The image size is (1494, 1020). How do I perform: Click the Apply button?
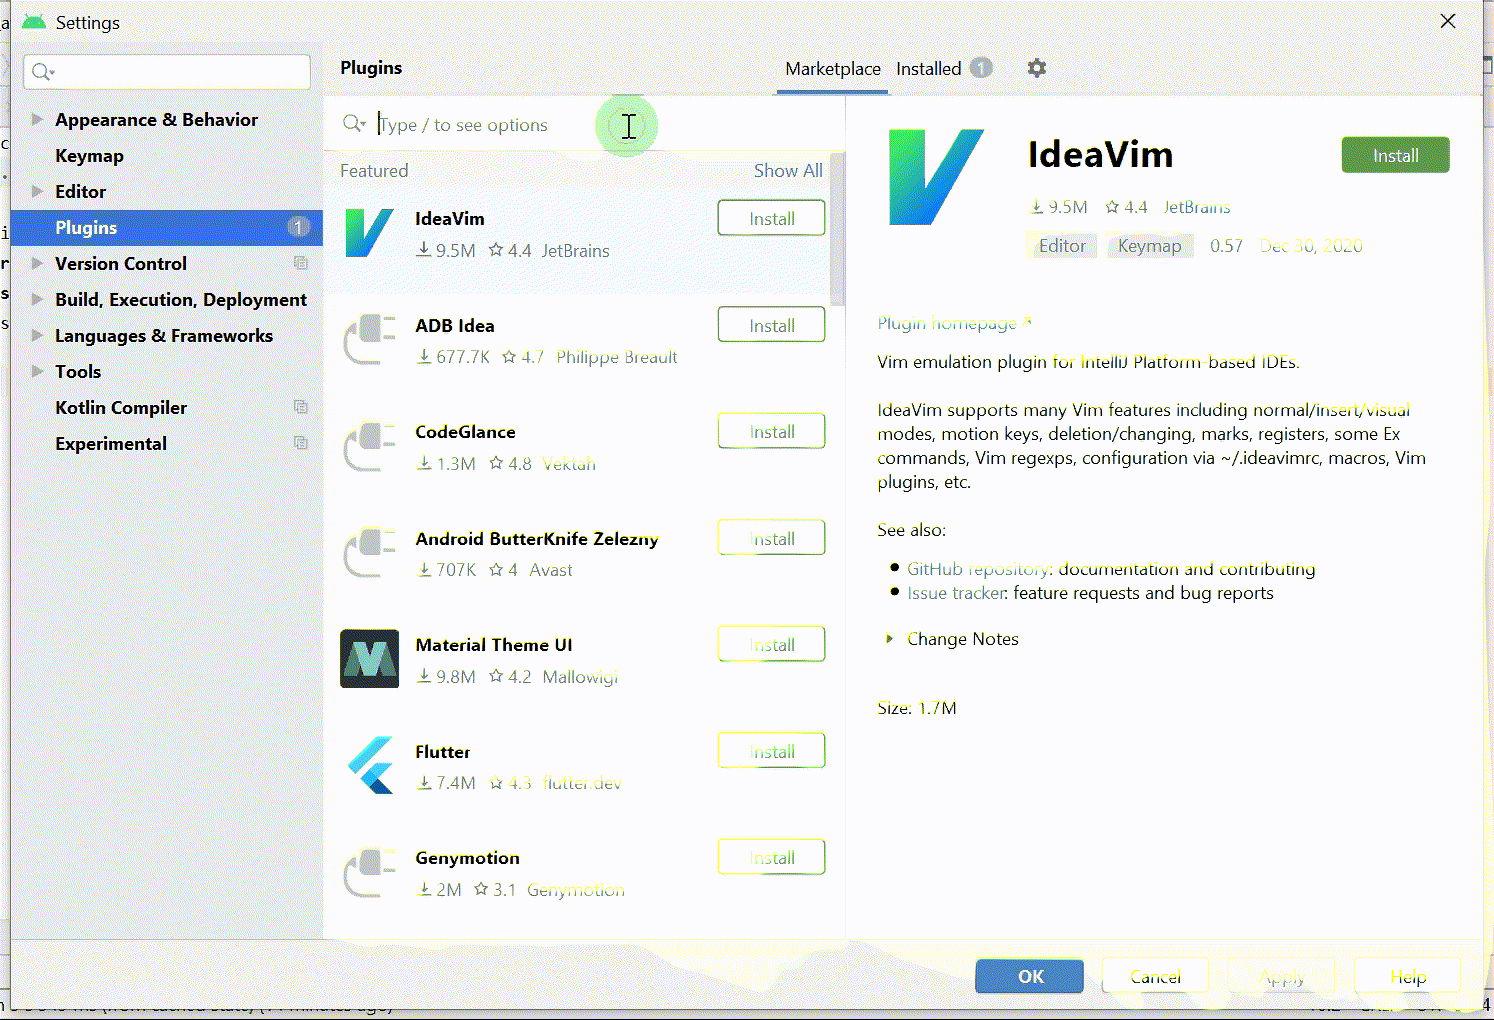[x=1282, y=976]
